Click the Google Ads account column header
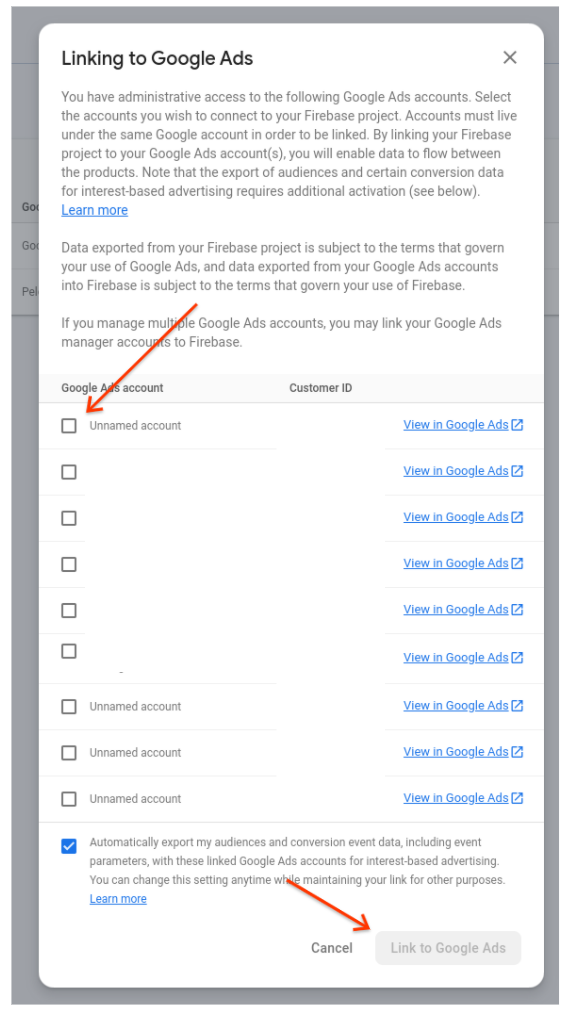 (112, 388)
